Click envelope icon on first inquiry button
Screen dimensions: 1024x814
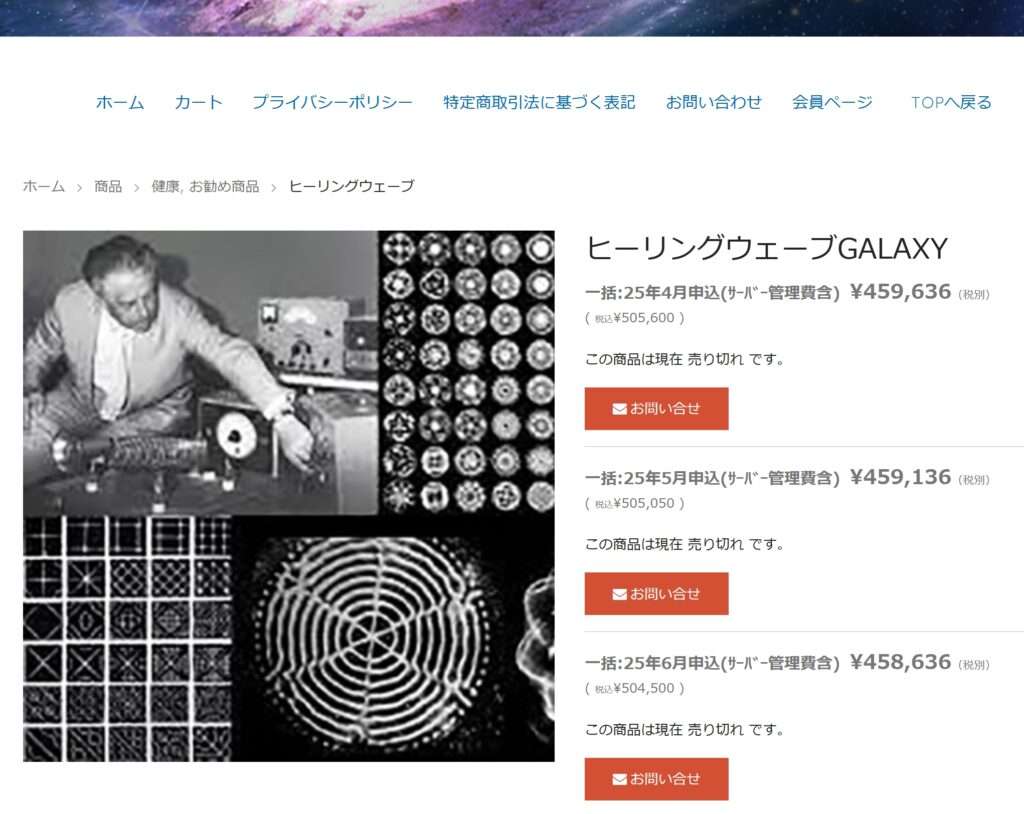point(619,409)
